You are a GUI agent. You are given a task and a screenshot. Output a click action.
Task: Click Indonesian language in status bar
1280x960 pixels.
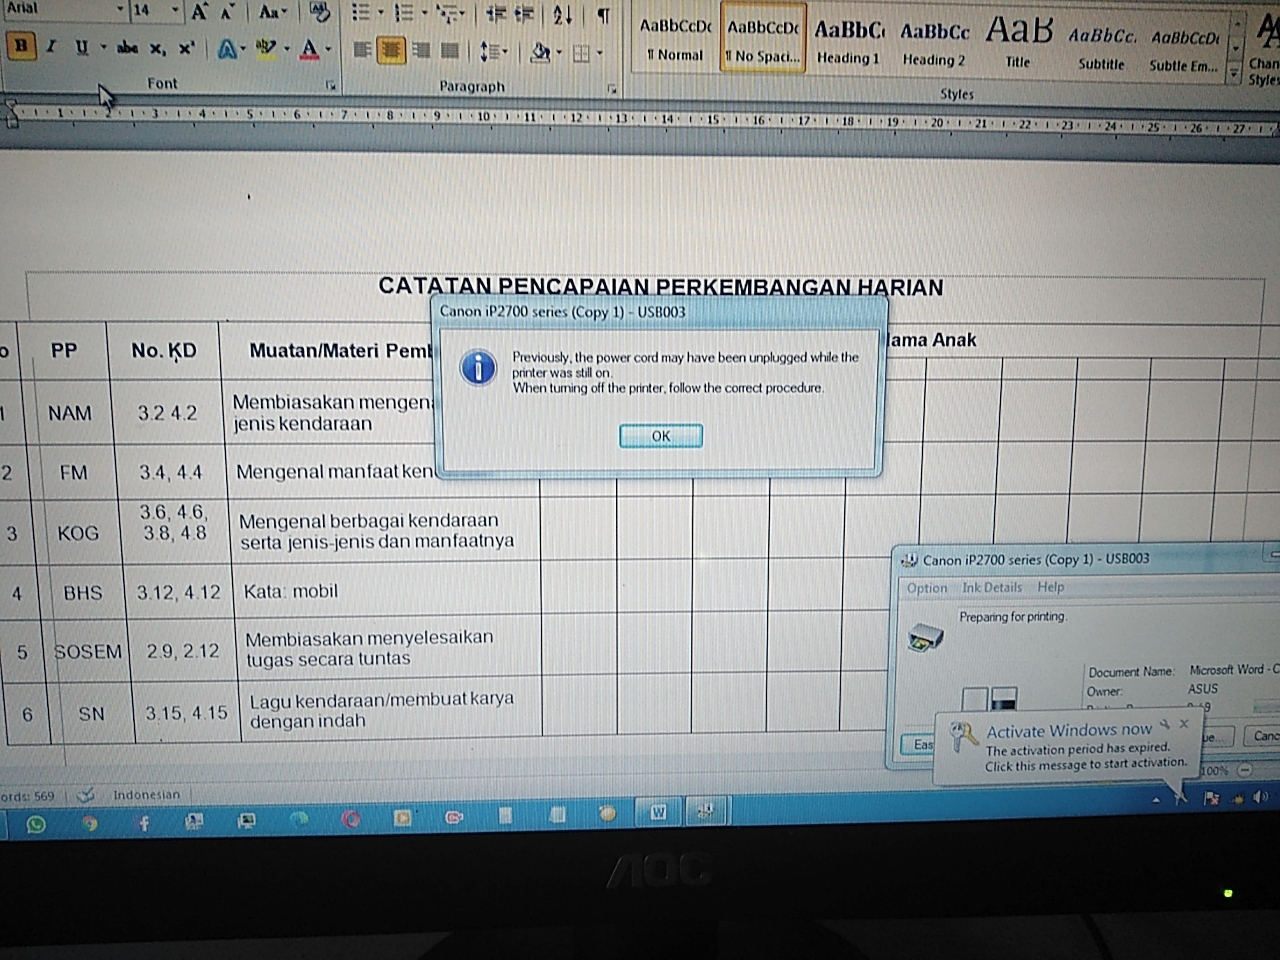[147, 795]
